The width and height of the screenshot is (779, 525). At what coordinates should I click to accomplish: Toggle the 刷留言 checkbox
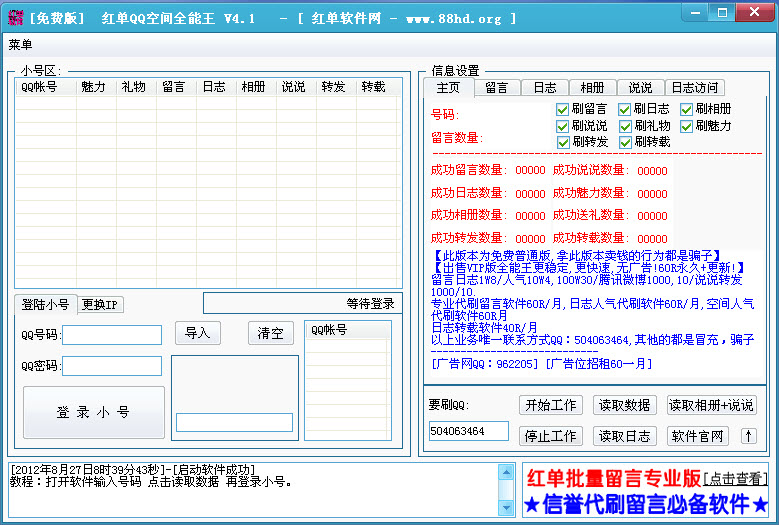click(x=562, y=109)
